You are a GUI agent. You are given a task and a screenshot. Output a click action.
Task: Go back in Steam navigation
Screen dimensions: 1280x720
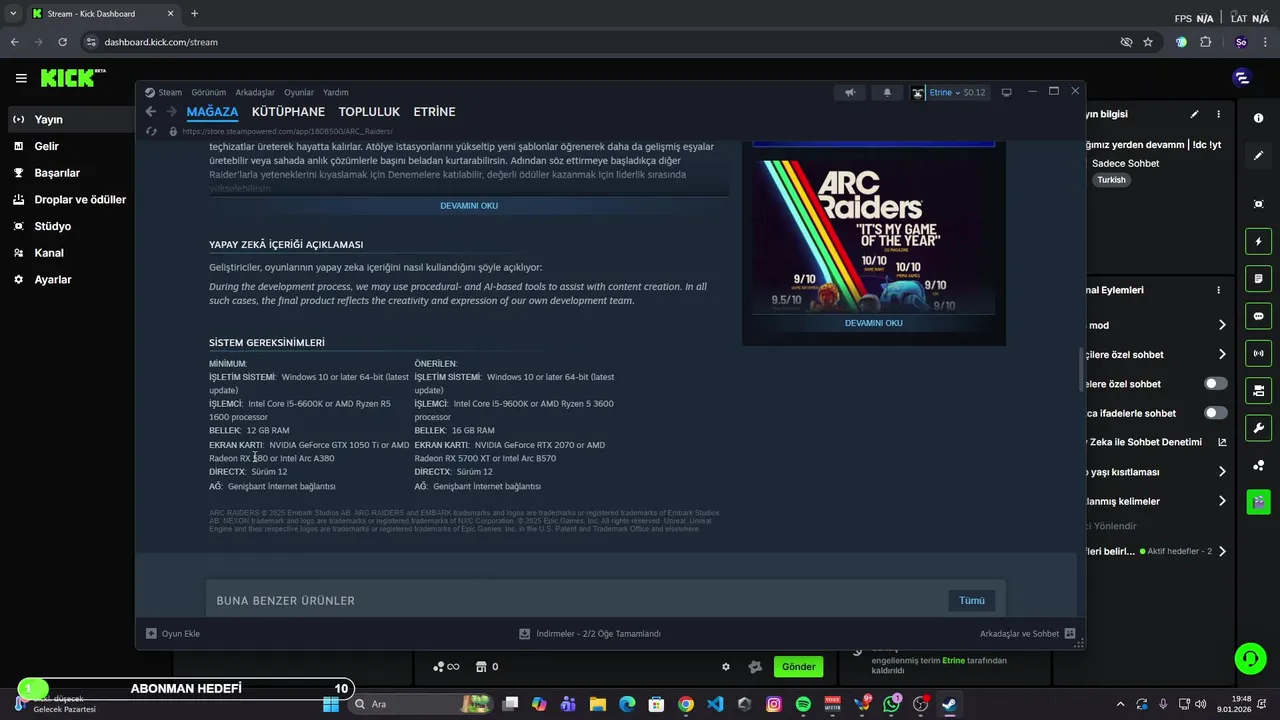(151, 112)
